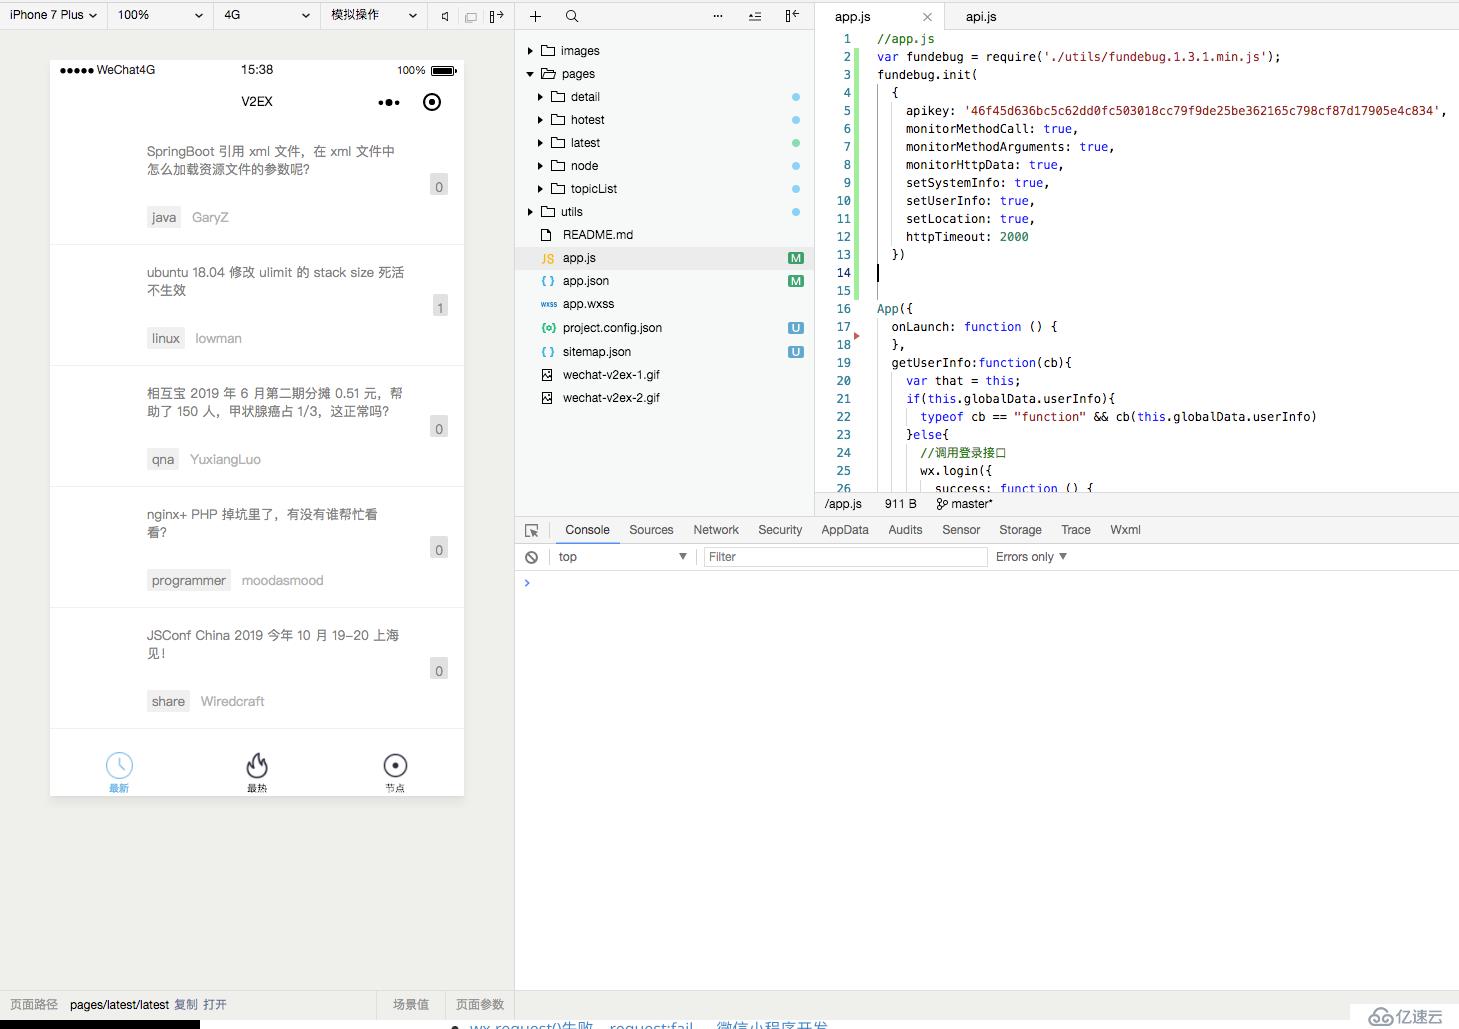The image size is (1459, 1029).
Task: Open the Storage panel tab
Action: tap(1020, 530)
